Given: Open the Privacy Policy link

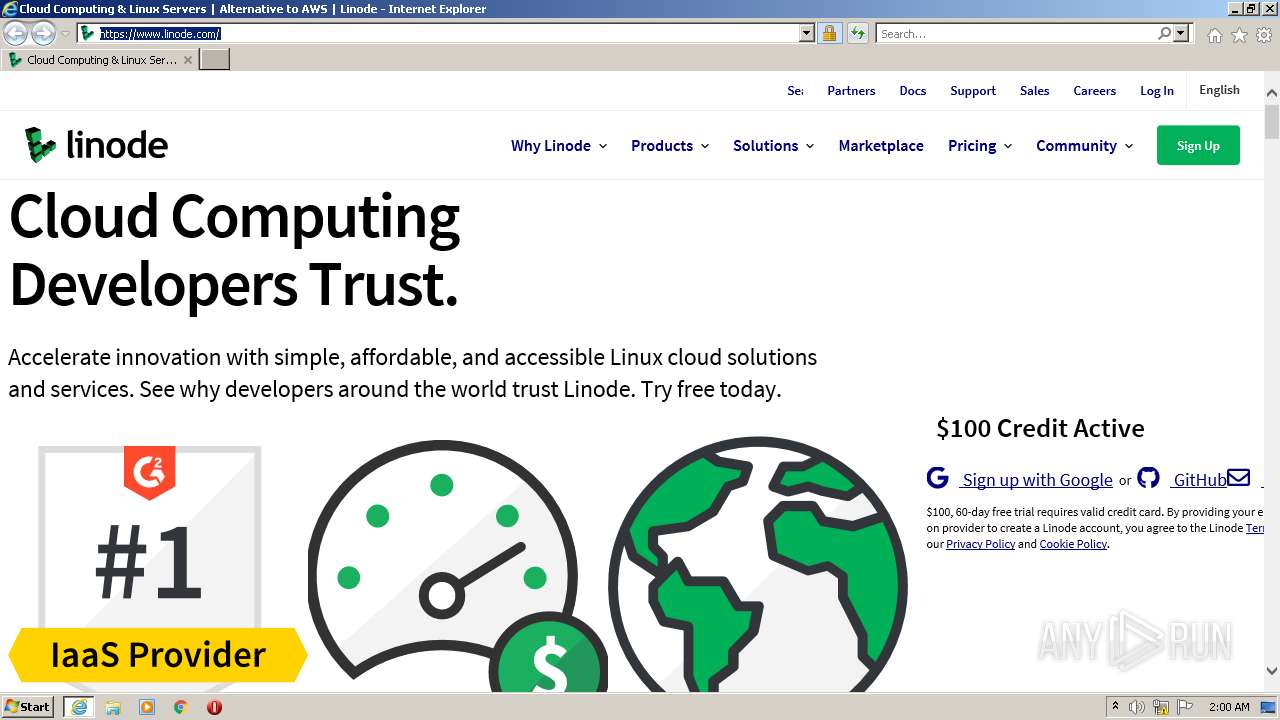Looking at the screenshot, I should point(980,544).
